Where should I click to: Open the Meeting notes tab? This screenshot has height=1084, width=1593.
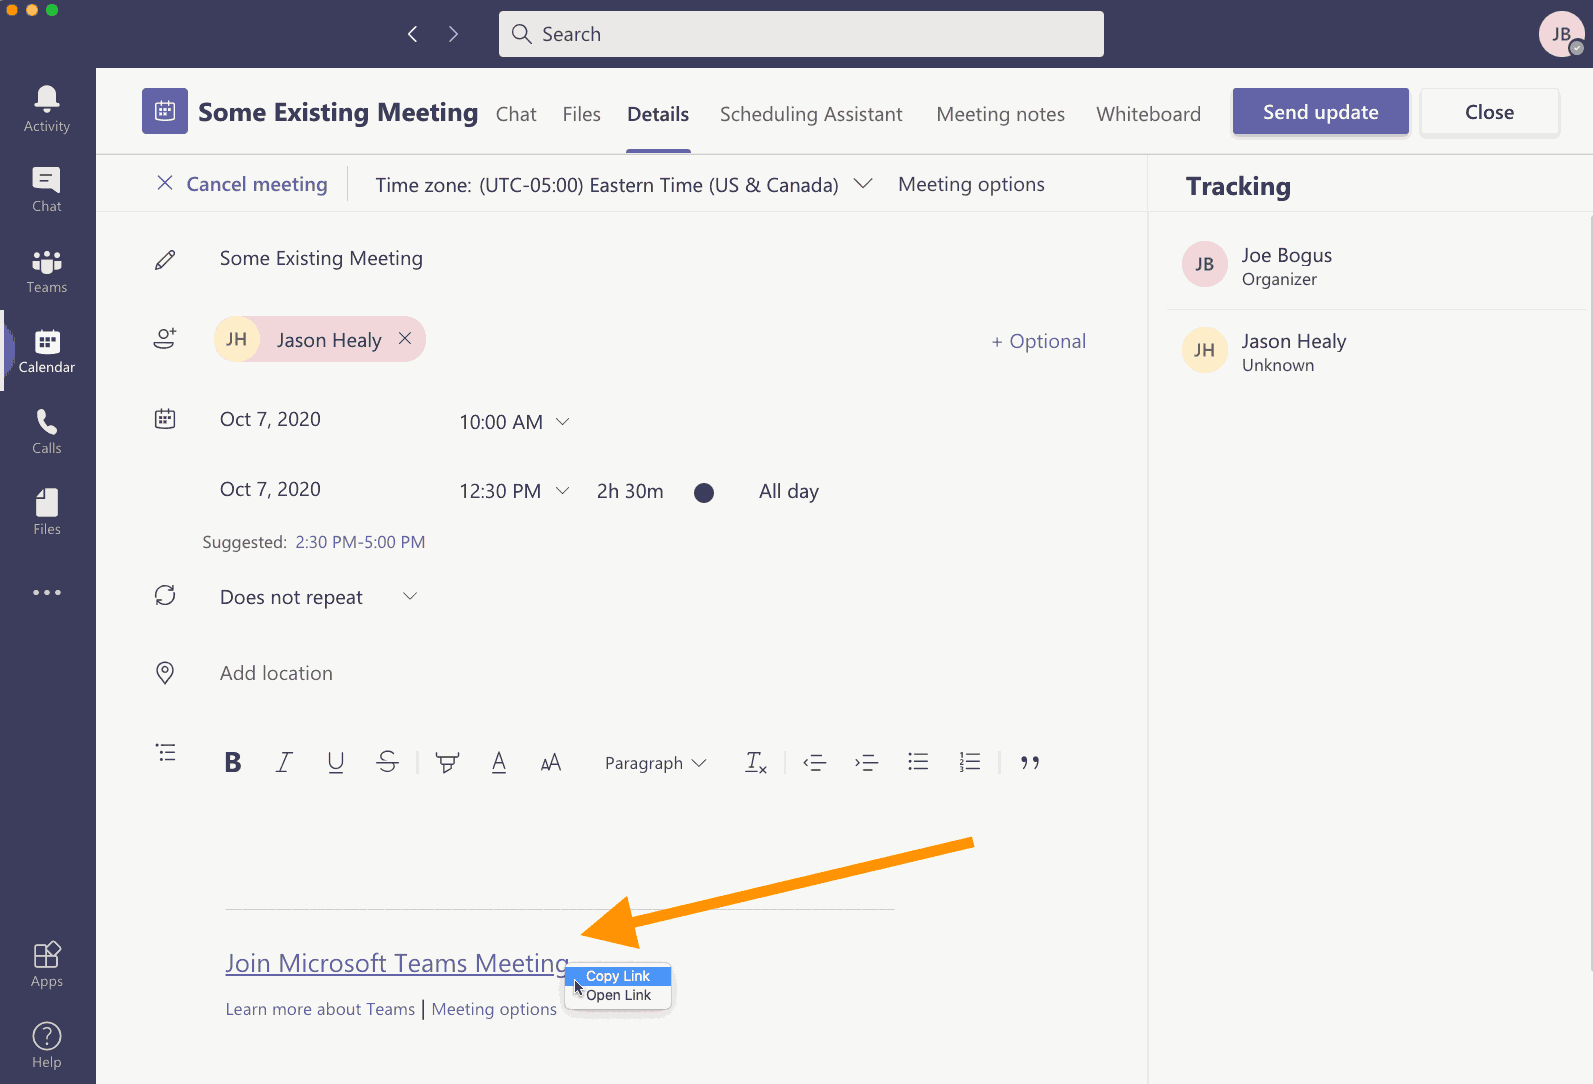(x=1000, y=114)
